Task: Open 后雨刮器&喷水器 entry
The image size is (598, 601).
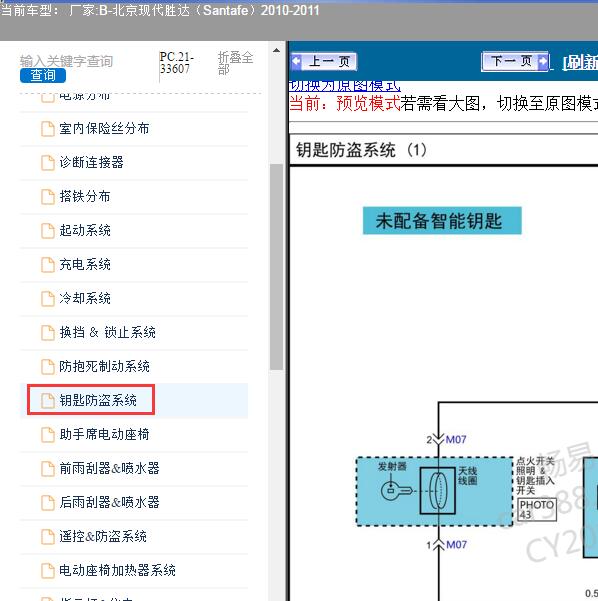Action: 109,502
